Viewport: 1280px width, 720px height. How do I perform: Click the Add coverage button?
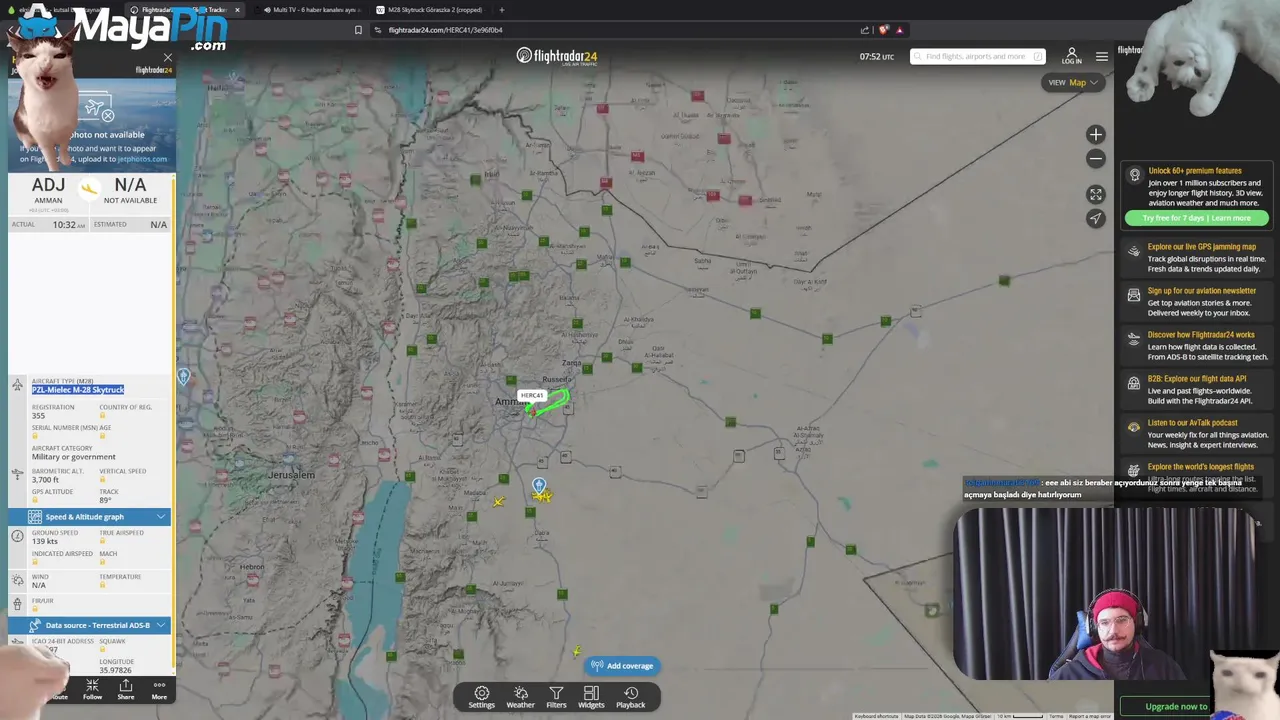click(622, 666)
